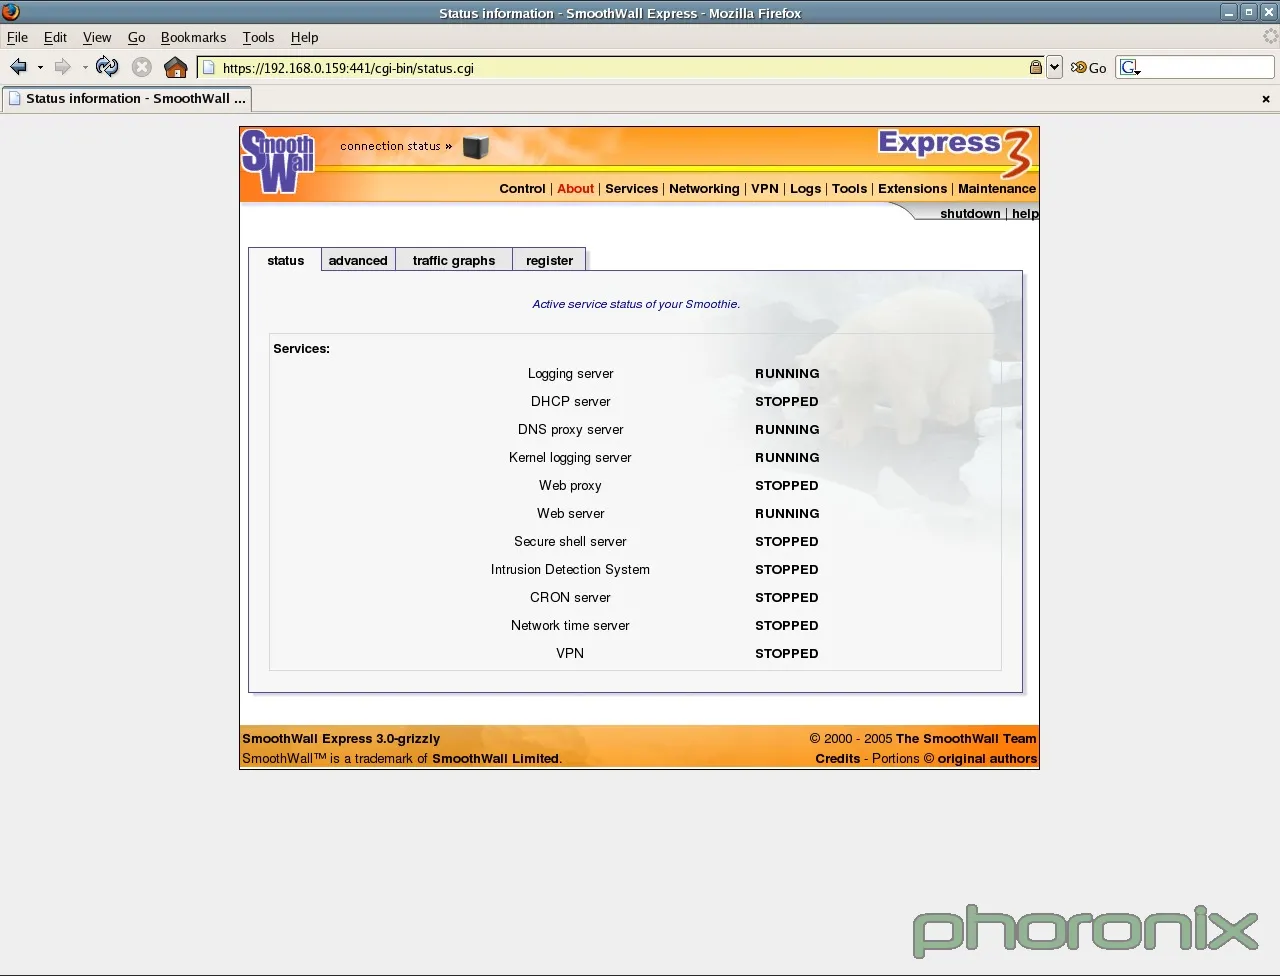
Task: Click the DNS proxy server label
Action: coord(570,429)
